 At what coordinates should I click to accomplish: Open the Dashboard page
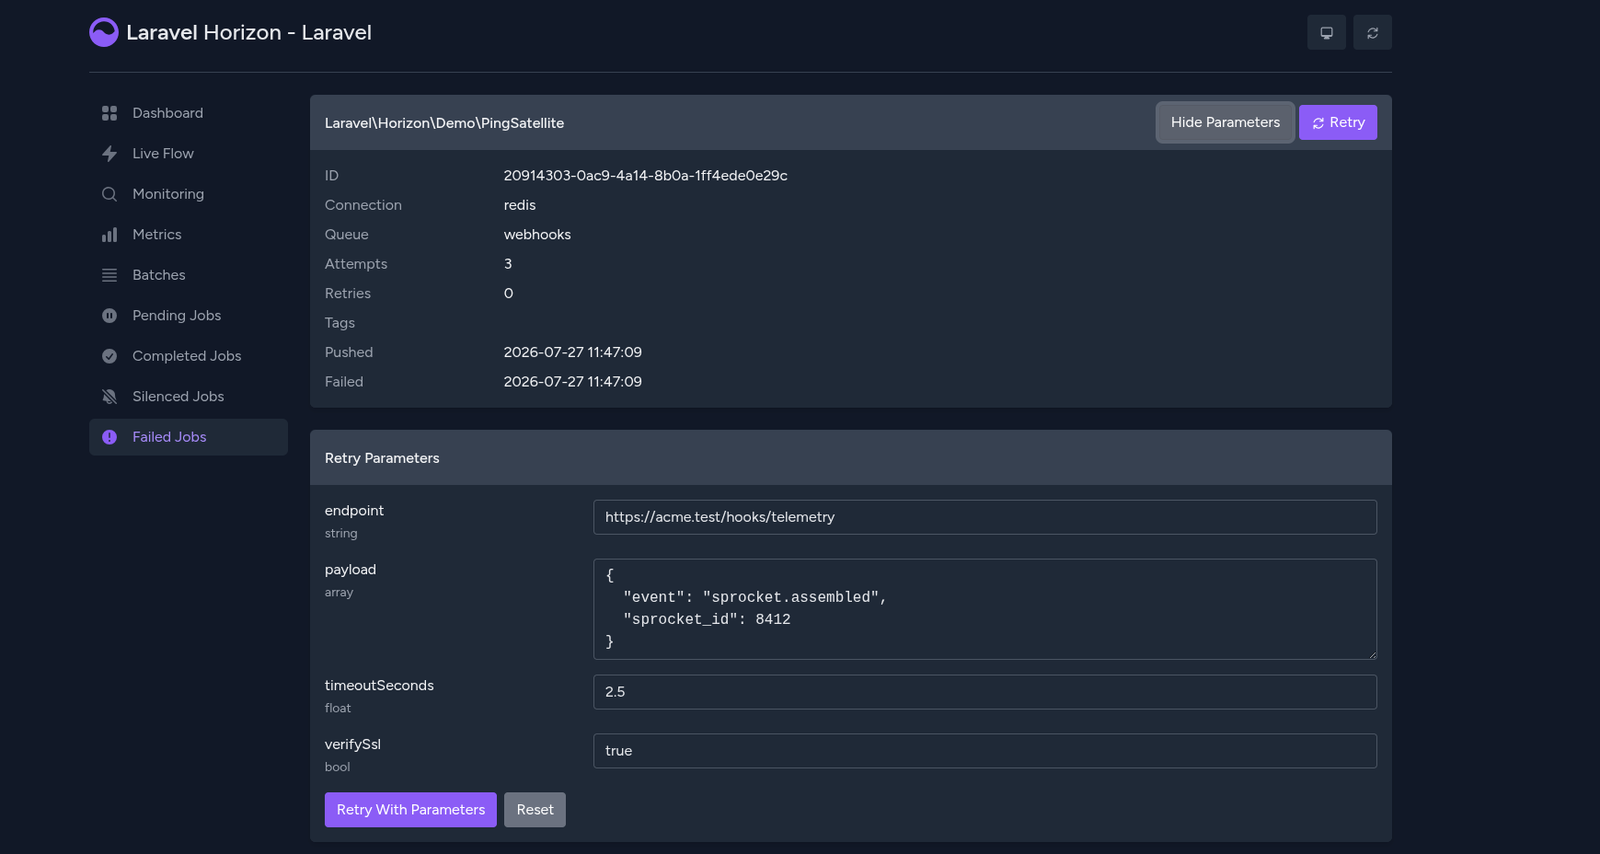click(188, 113)
